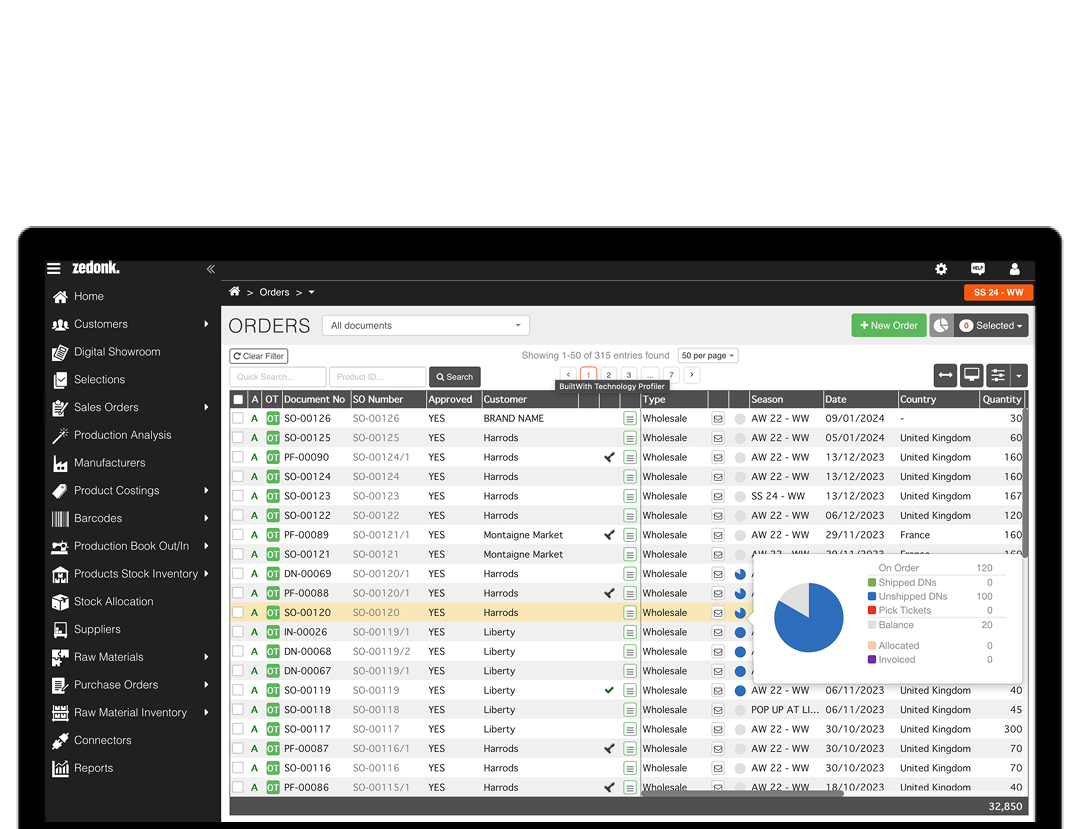Open the All documents dropdown
Image resolution: width=1080 pixels, height=829 pixels.
tap(425, 325)
